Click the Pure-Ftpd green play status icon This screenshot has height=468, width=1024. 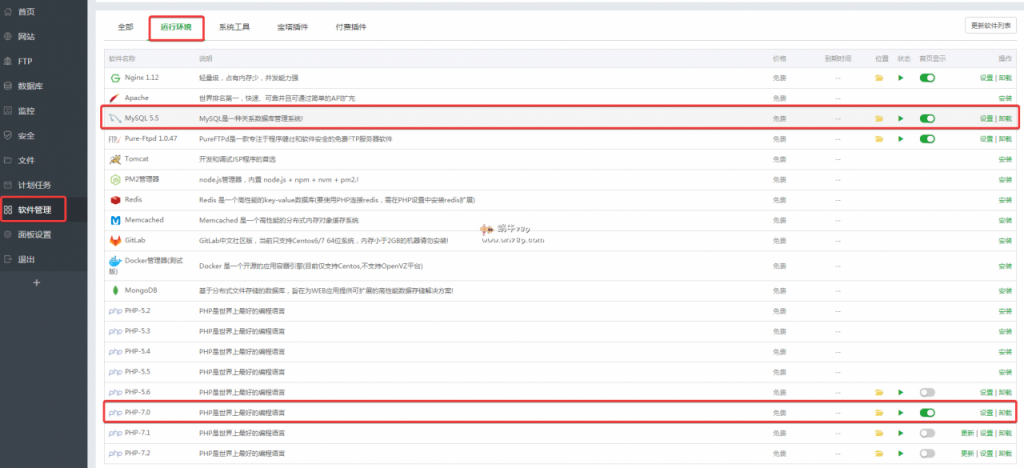[901, 139]
